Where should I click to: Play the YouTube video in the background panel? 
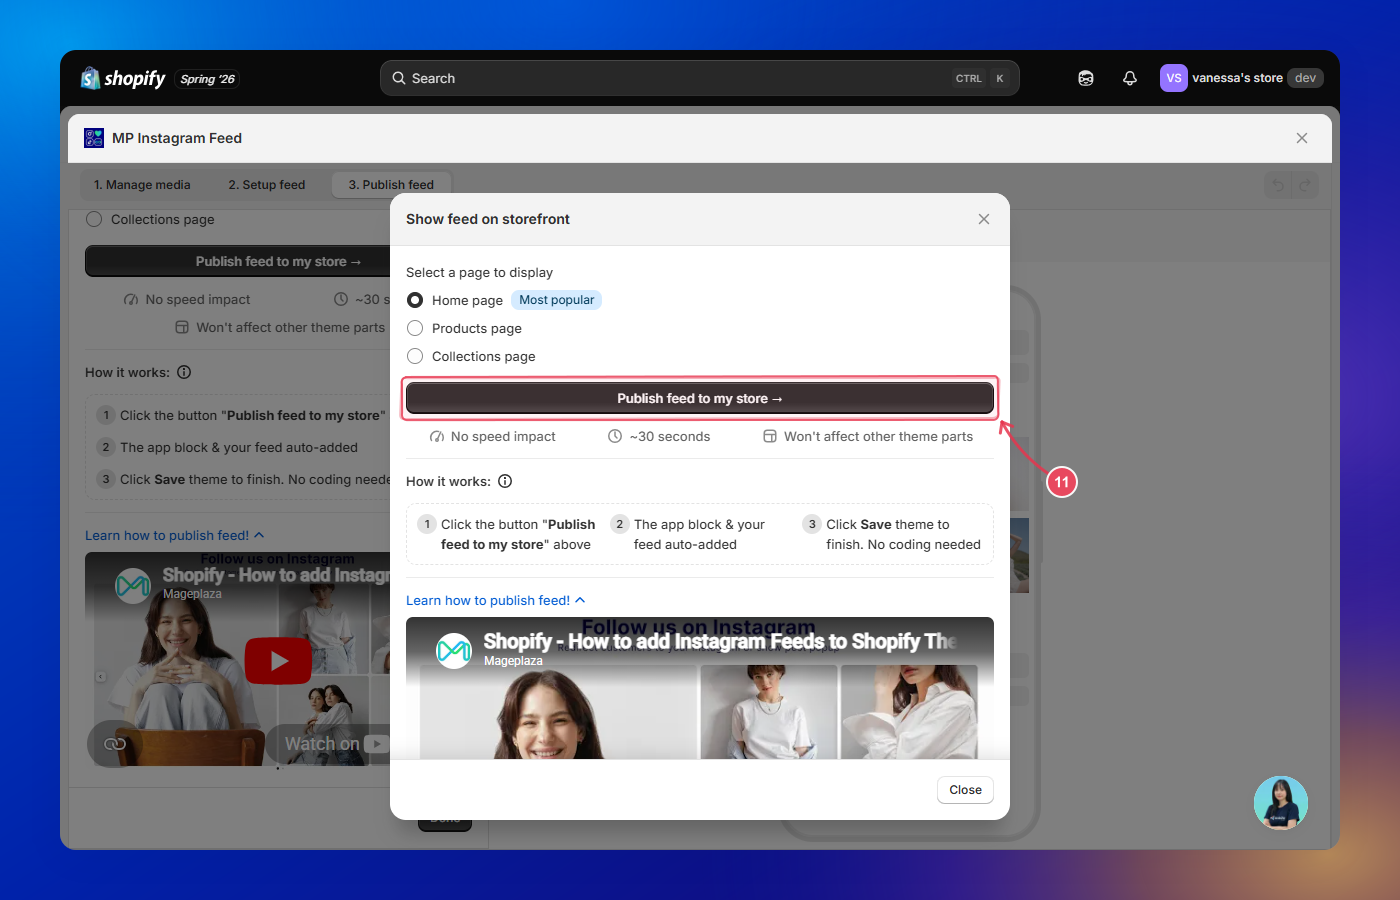point(279,661)
